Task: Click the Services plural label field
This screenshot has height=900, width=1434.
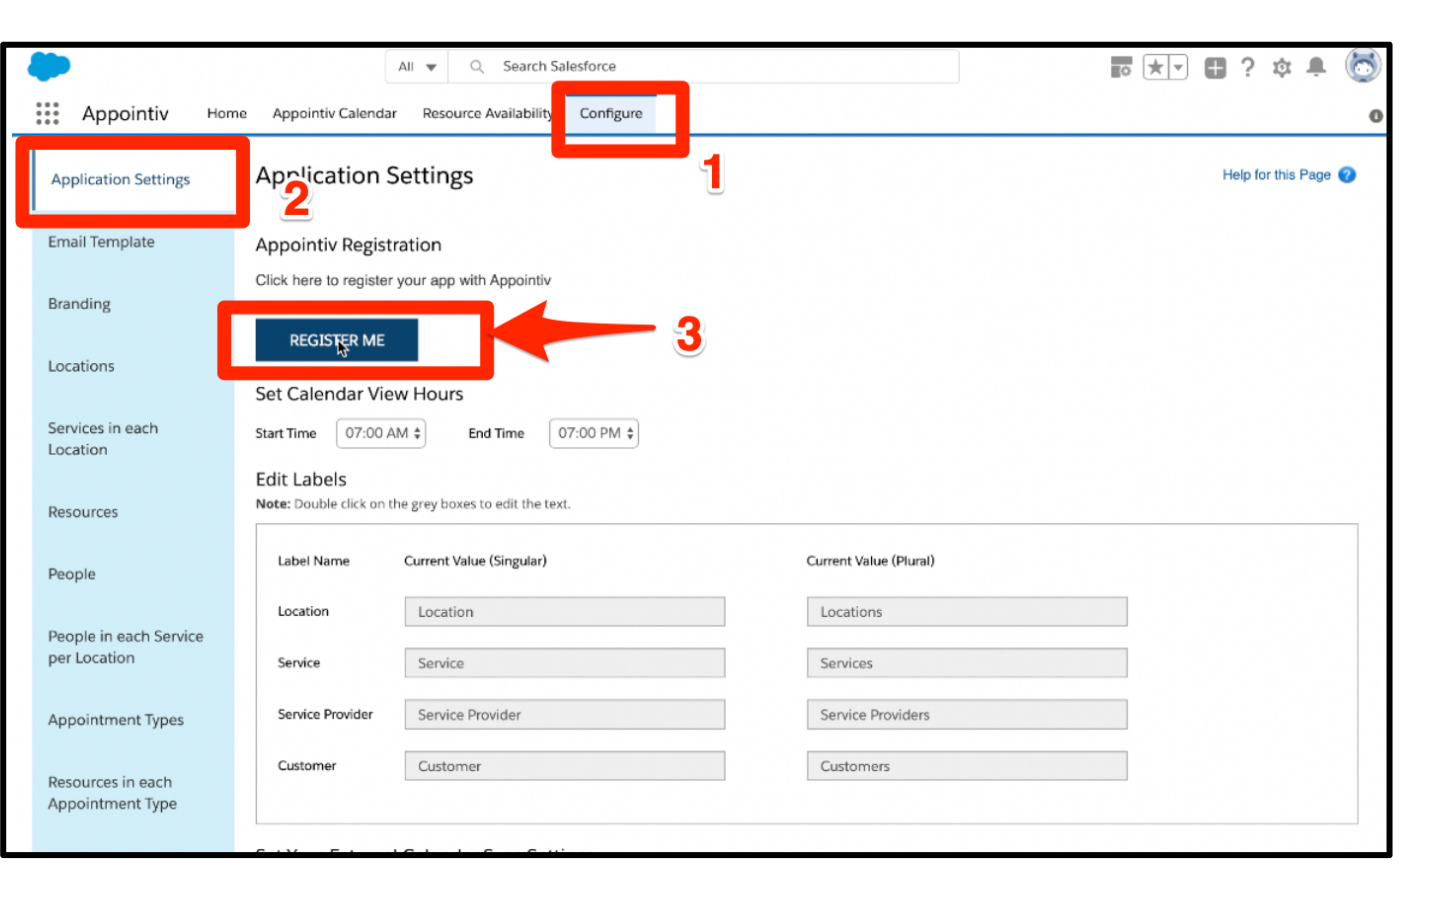Action: 967,663
